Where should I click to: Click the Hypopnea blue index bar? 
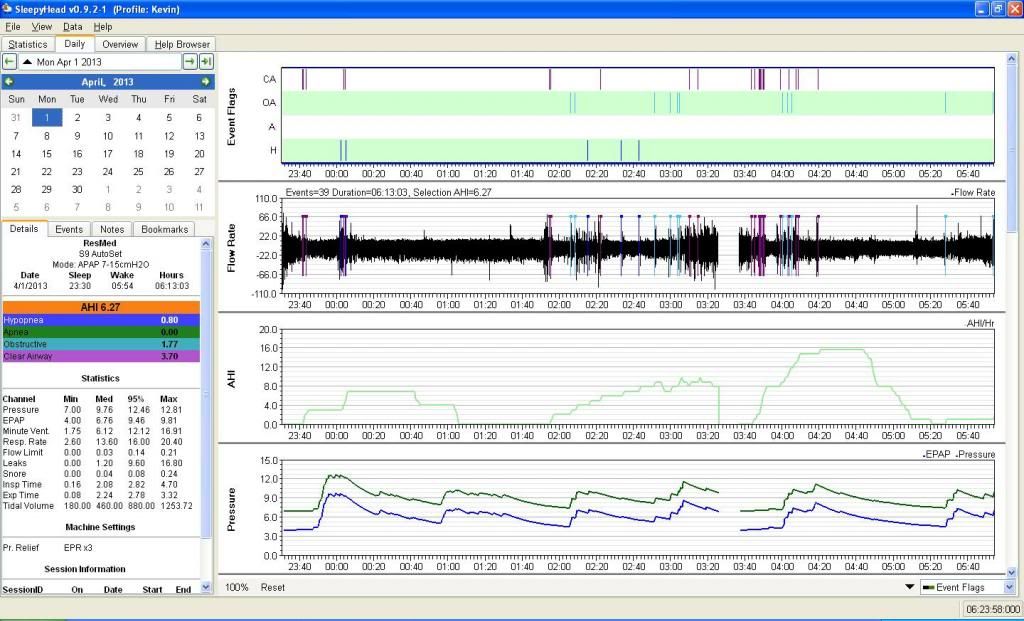101,320
